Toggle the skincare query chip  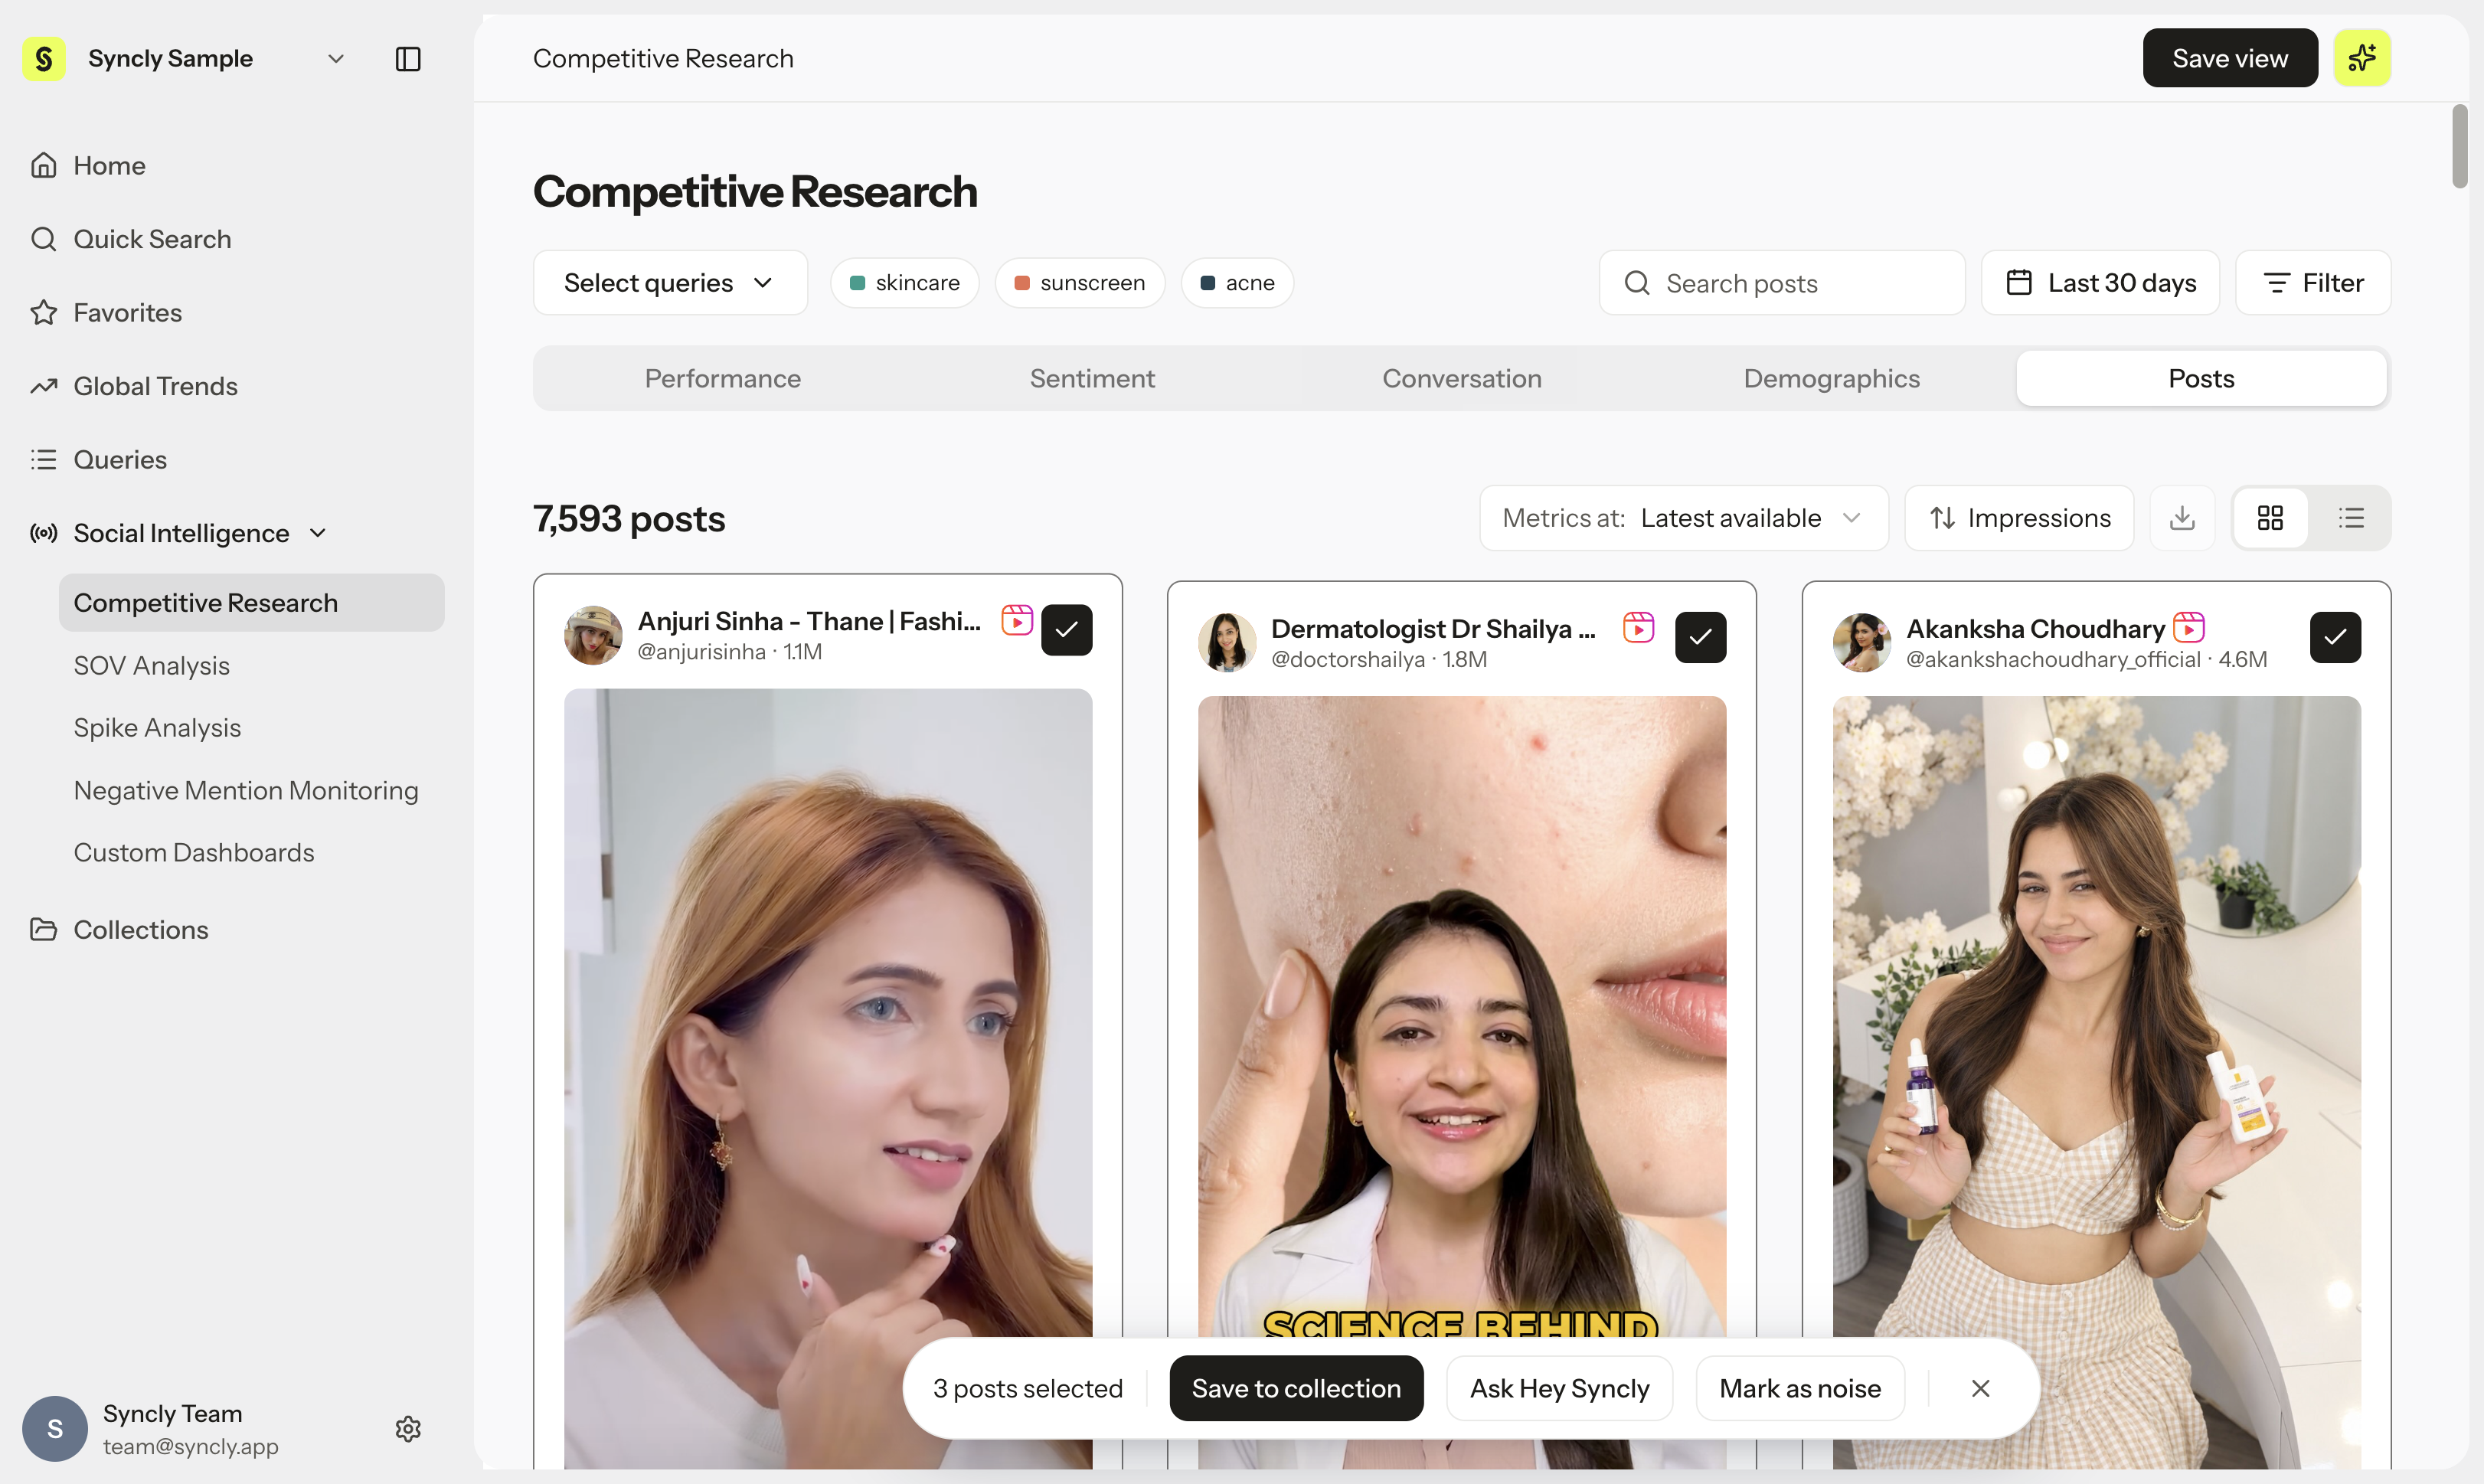click(x=905, y=283)
